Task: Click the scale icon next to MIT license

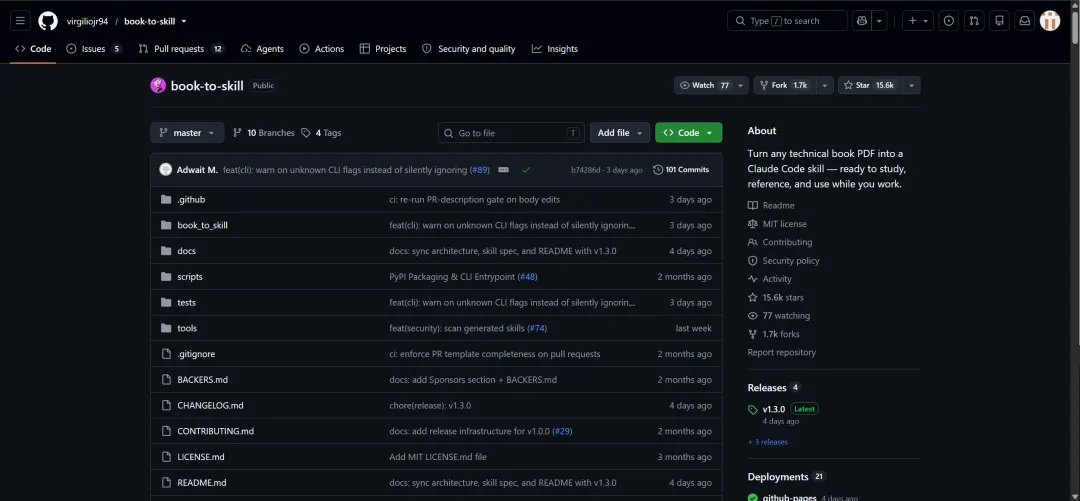Action: coord(753,224)
